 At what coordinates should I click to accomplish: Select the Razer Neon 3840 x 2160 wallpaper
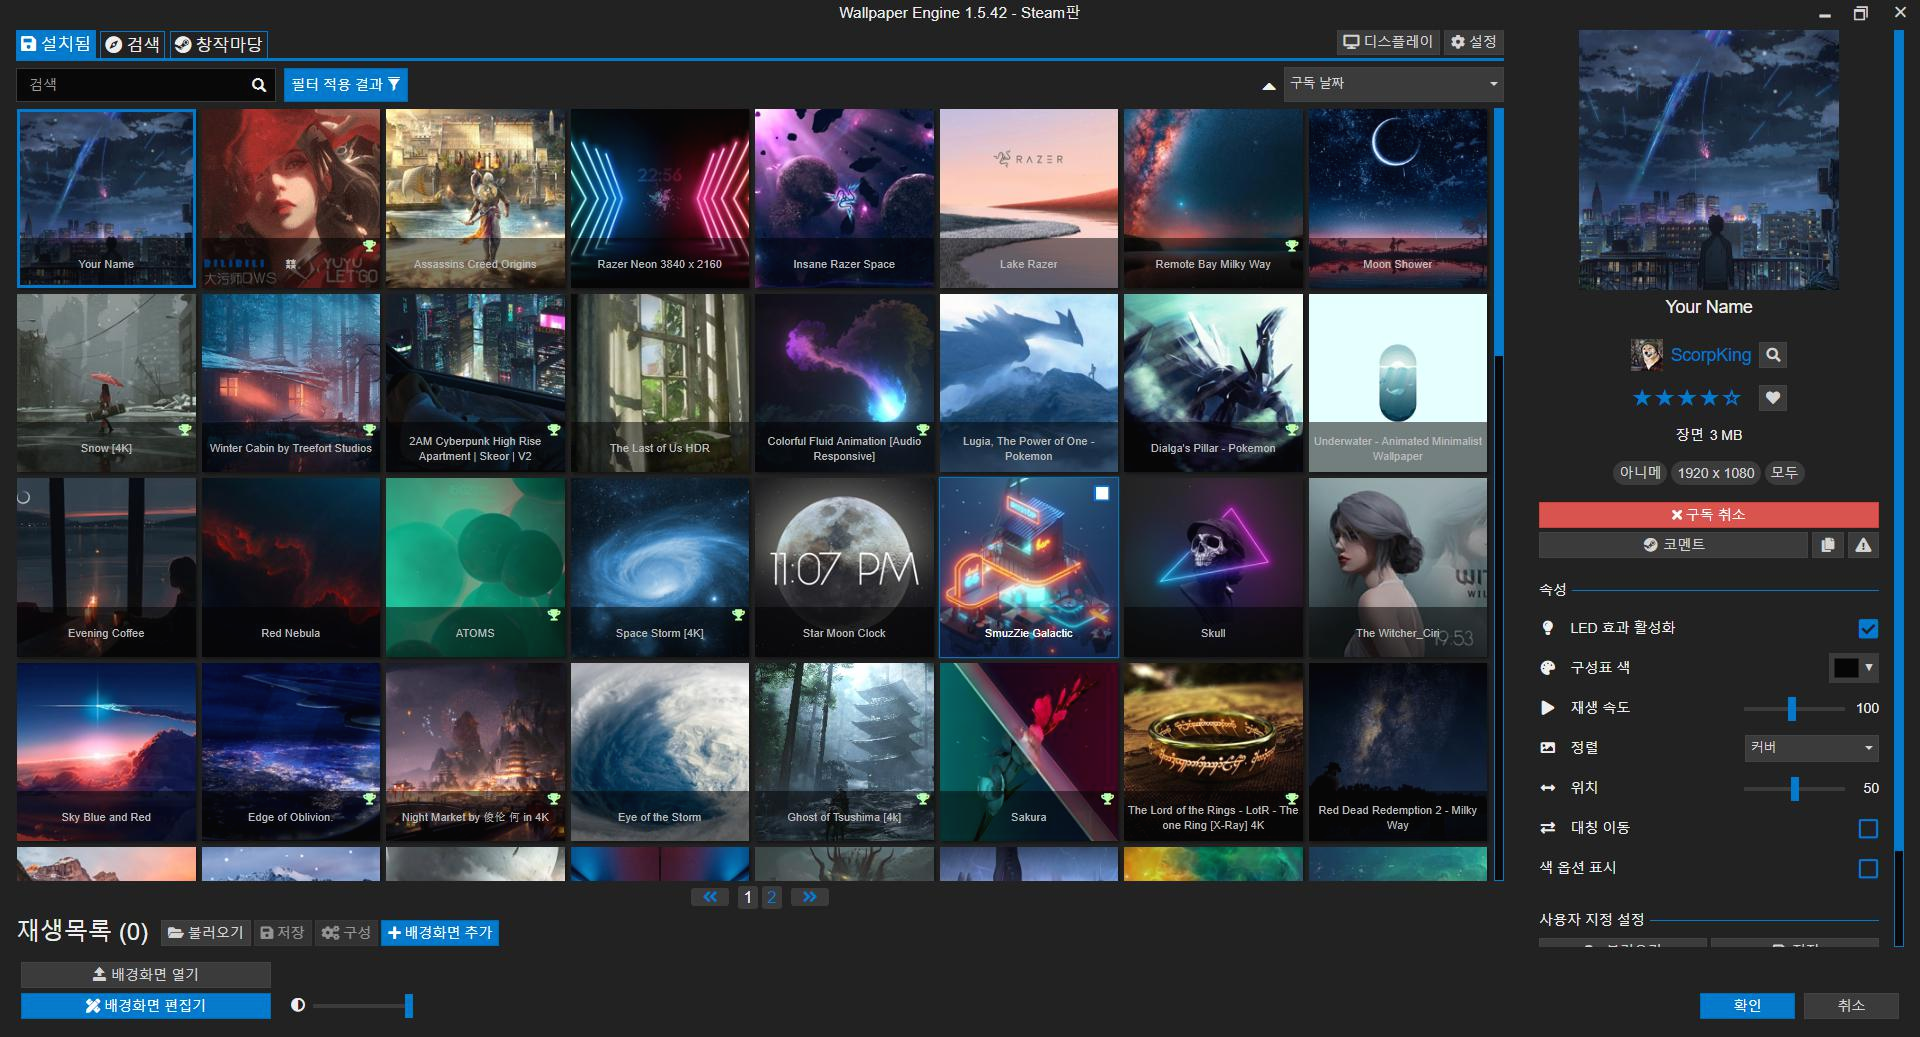(659, 198)
